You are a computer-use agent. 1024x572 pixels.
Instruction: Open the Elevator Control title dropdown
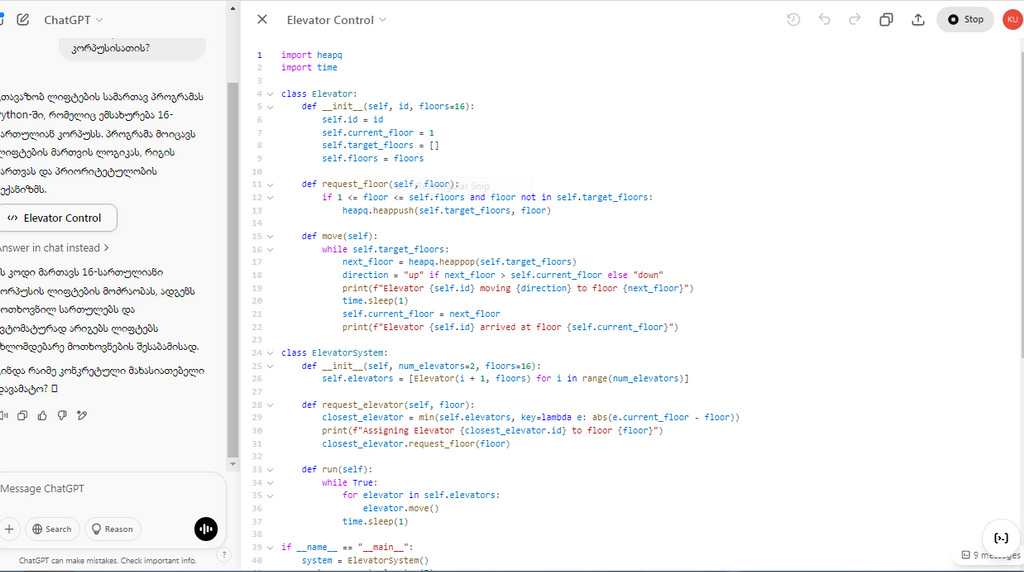[336, 20]
